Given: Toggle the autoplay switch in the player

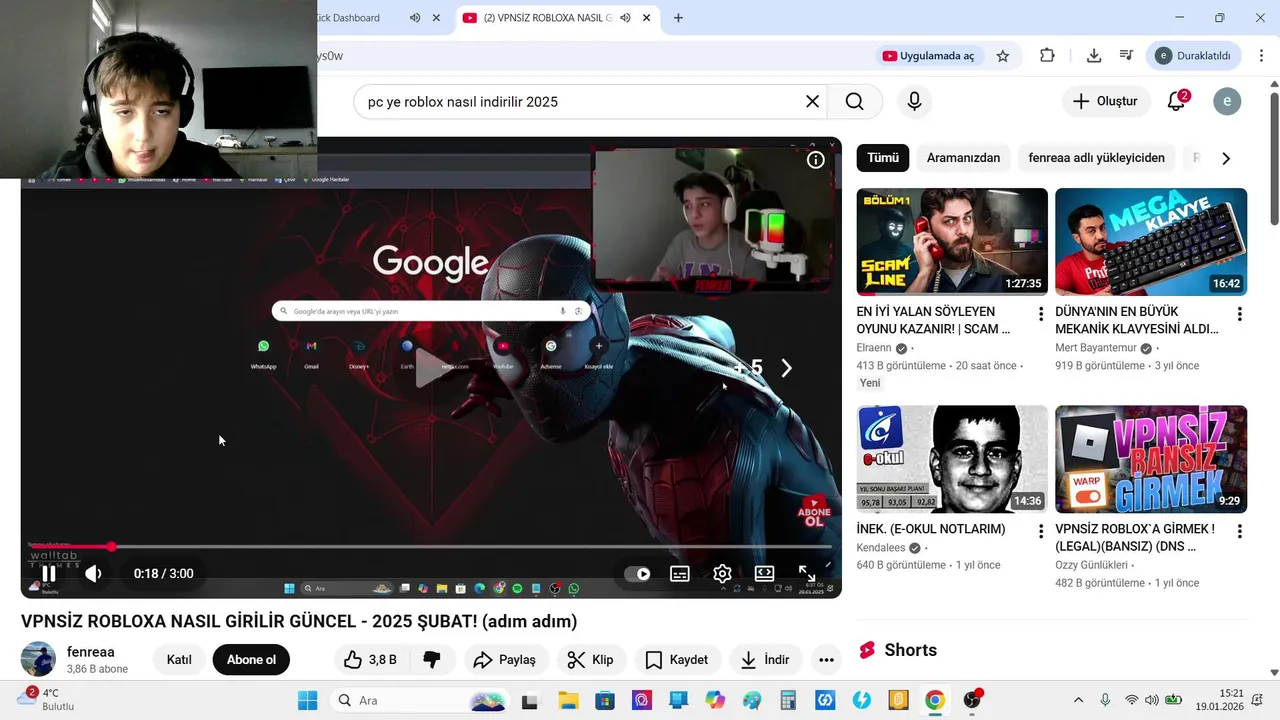Looking at the screenshot, I should 638,574.
